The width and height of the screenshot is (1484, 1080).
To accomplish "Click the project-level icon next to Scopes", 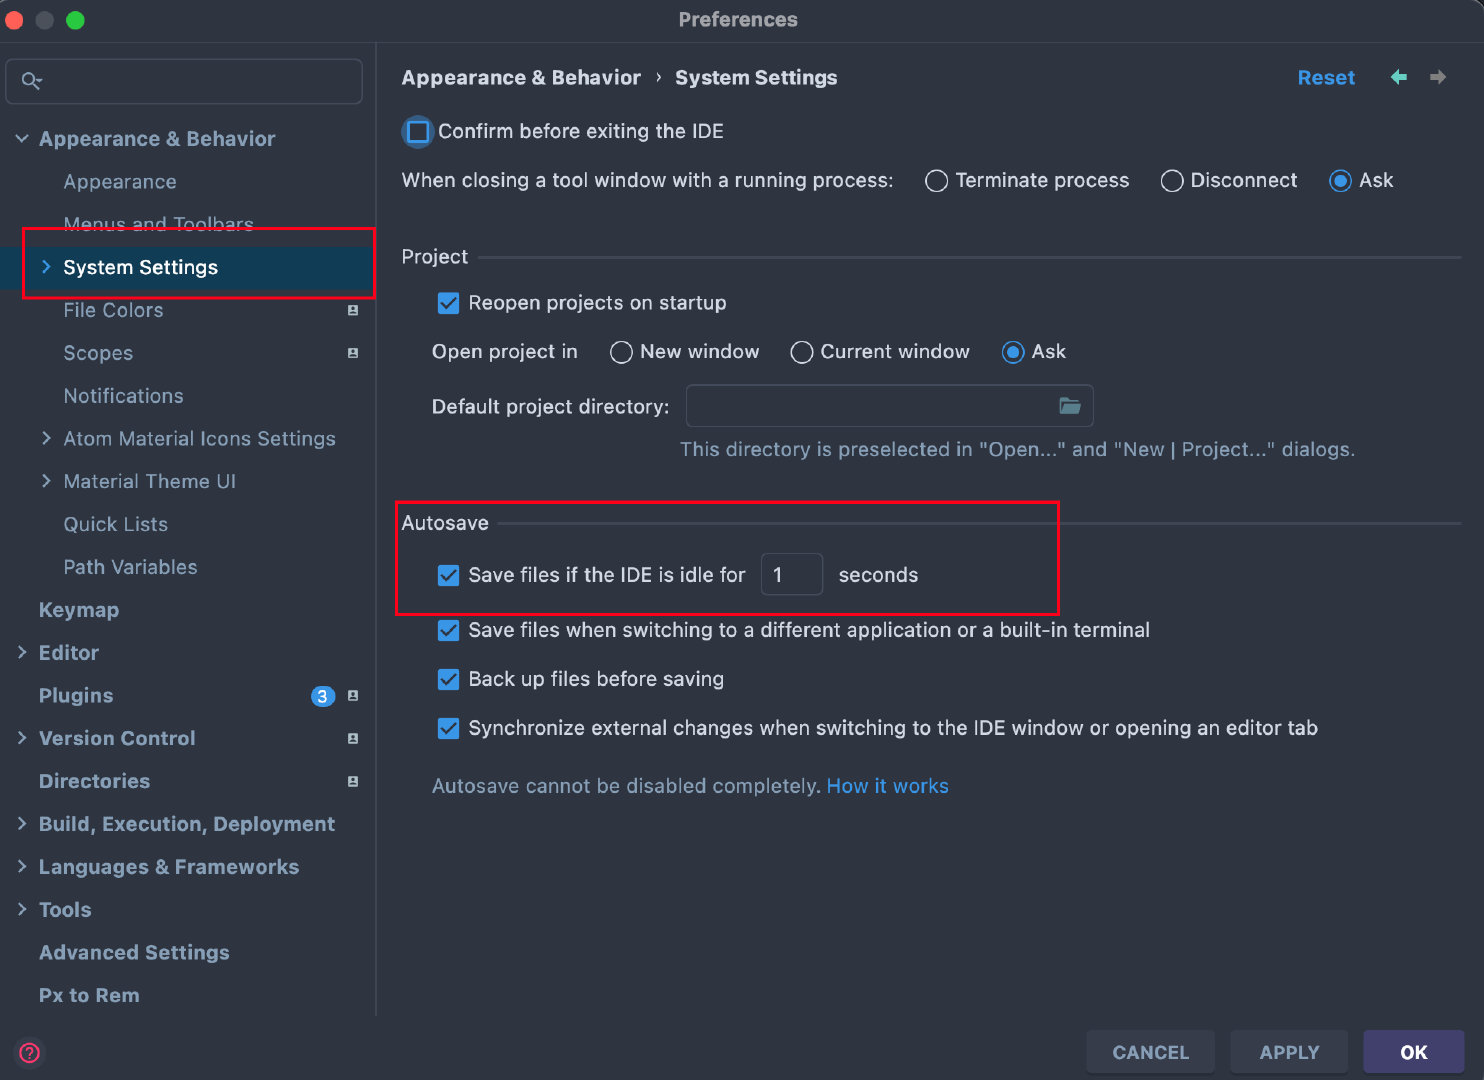I will tap(353, 353).
